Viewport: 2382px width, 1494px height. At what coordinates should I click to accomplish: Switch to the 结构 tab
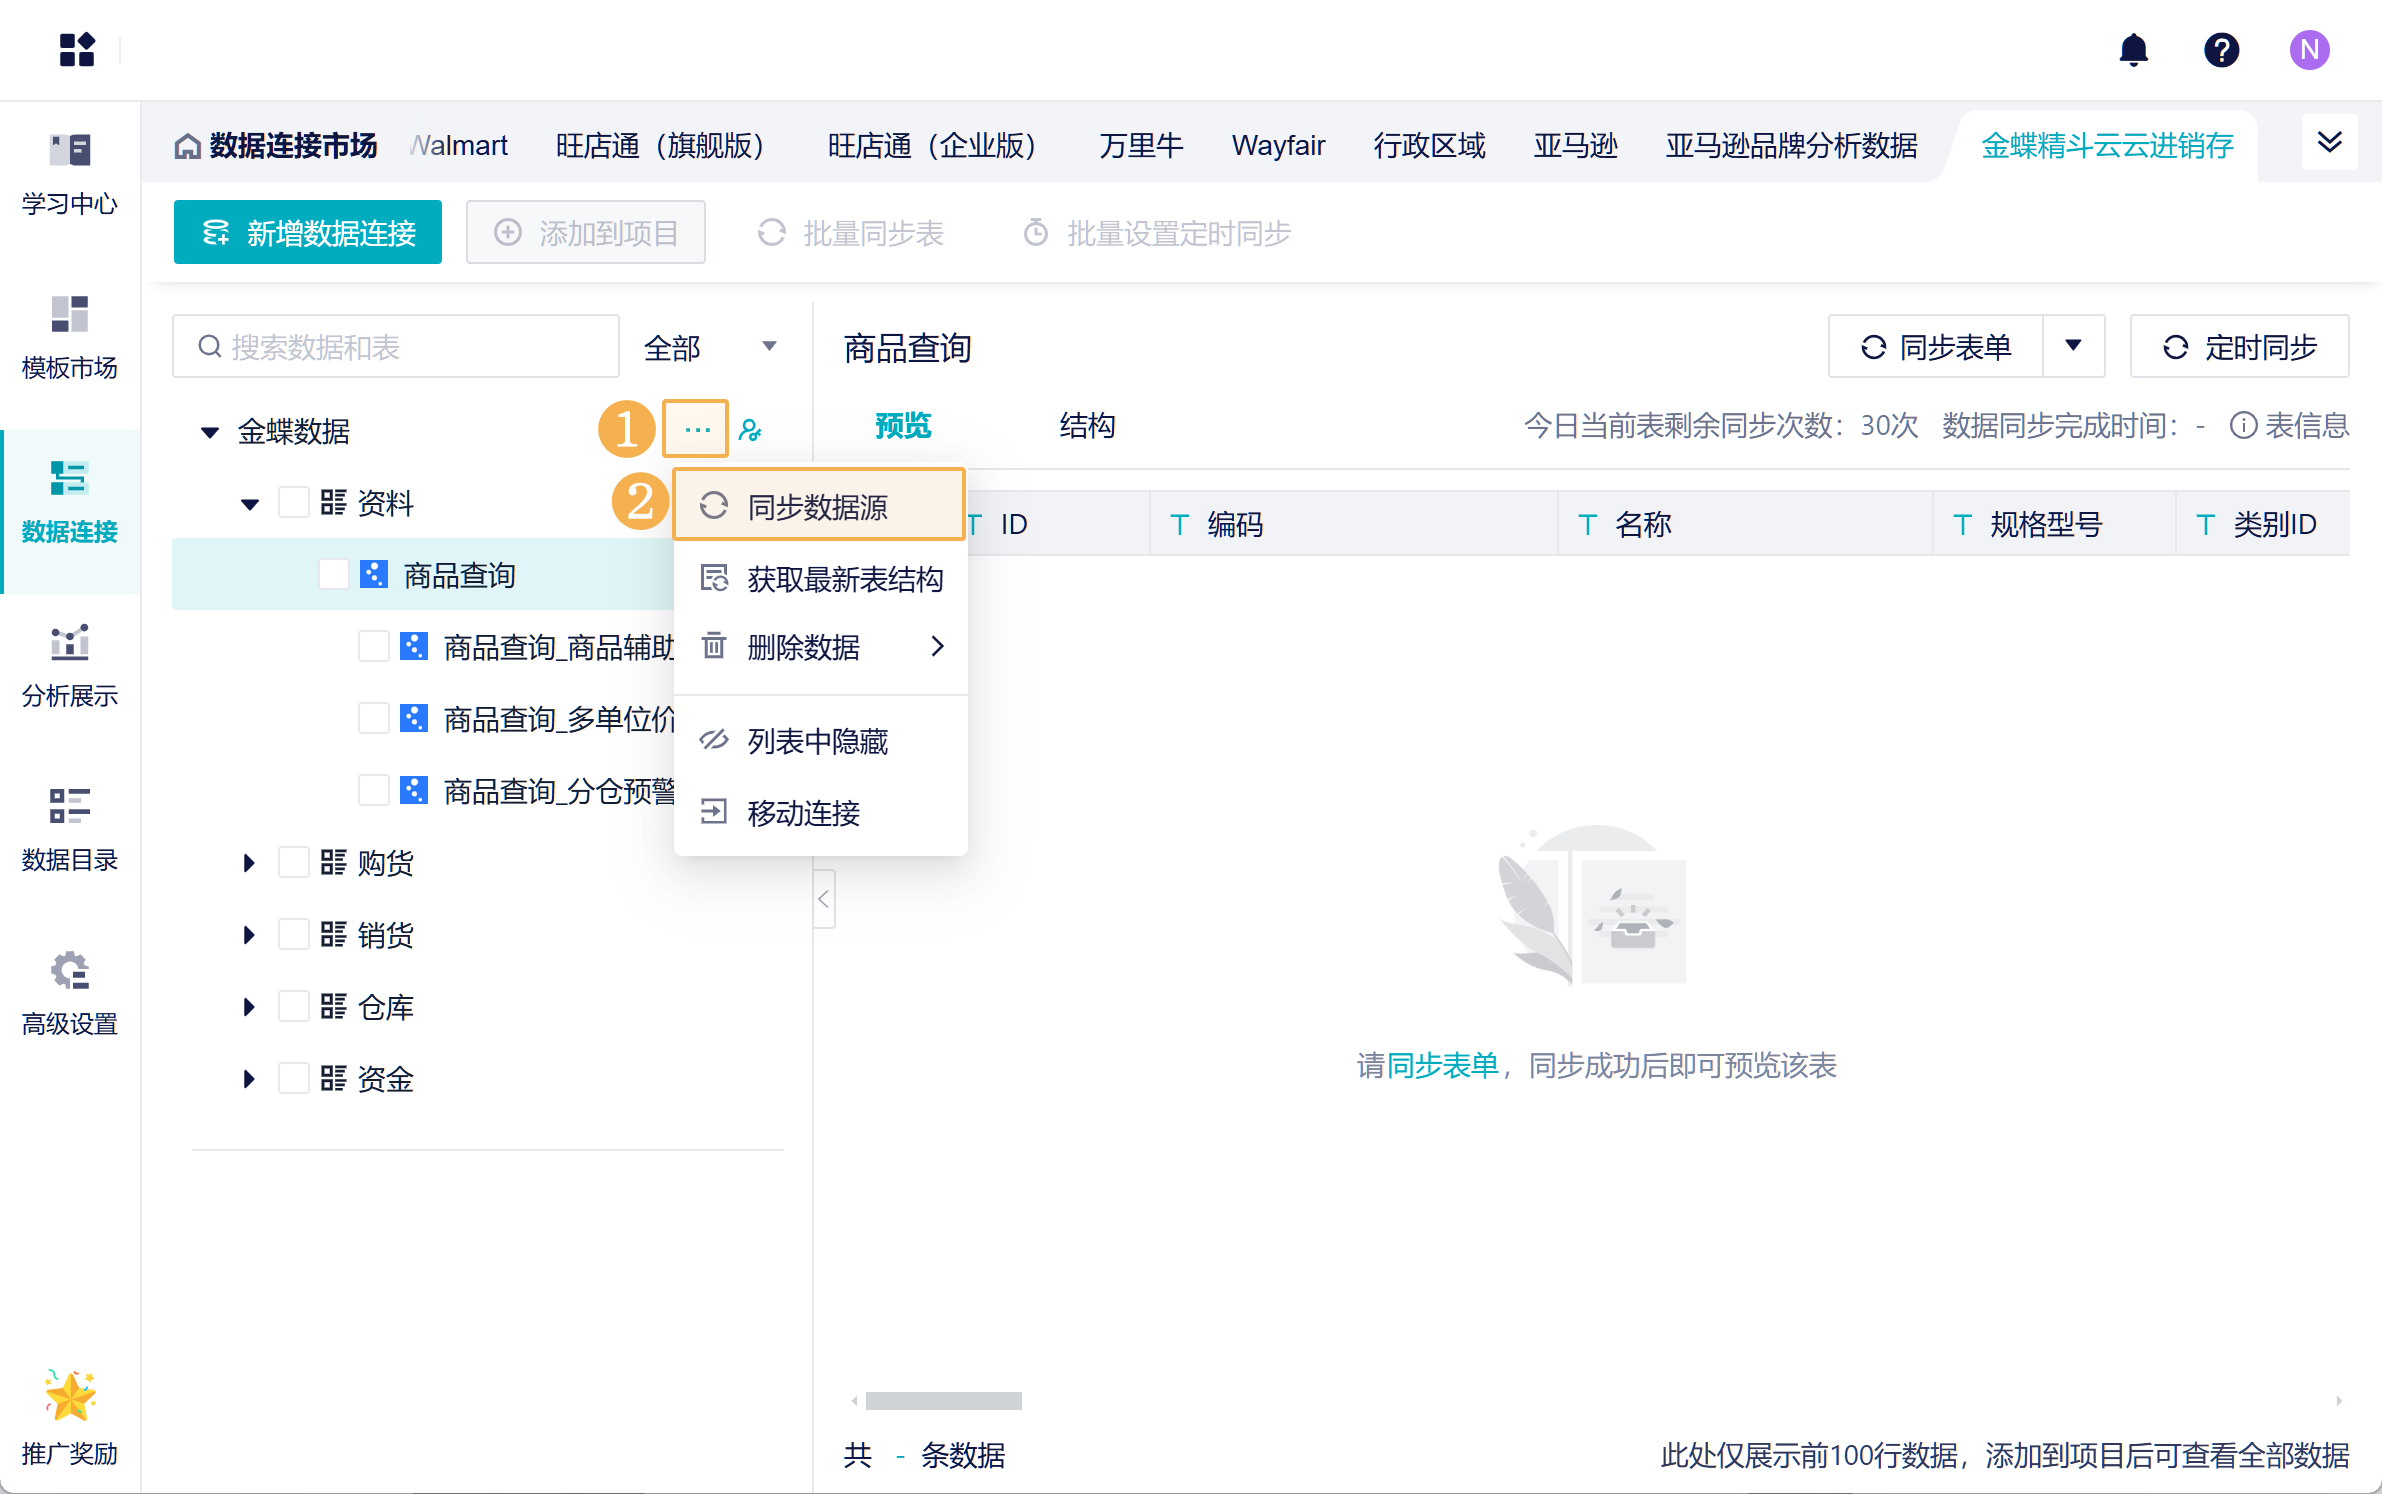[1087, 426]
